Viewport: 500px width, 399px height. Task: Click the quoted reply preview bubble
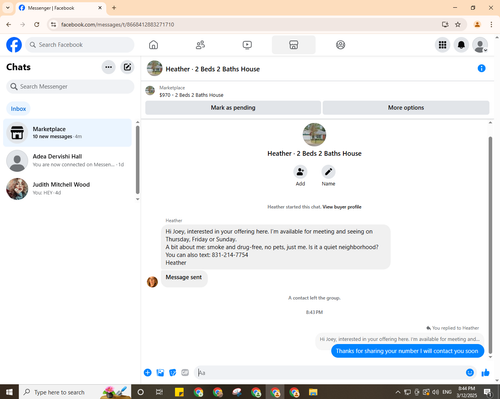pos(399,339)
